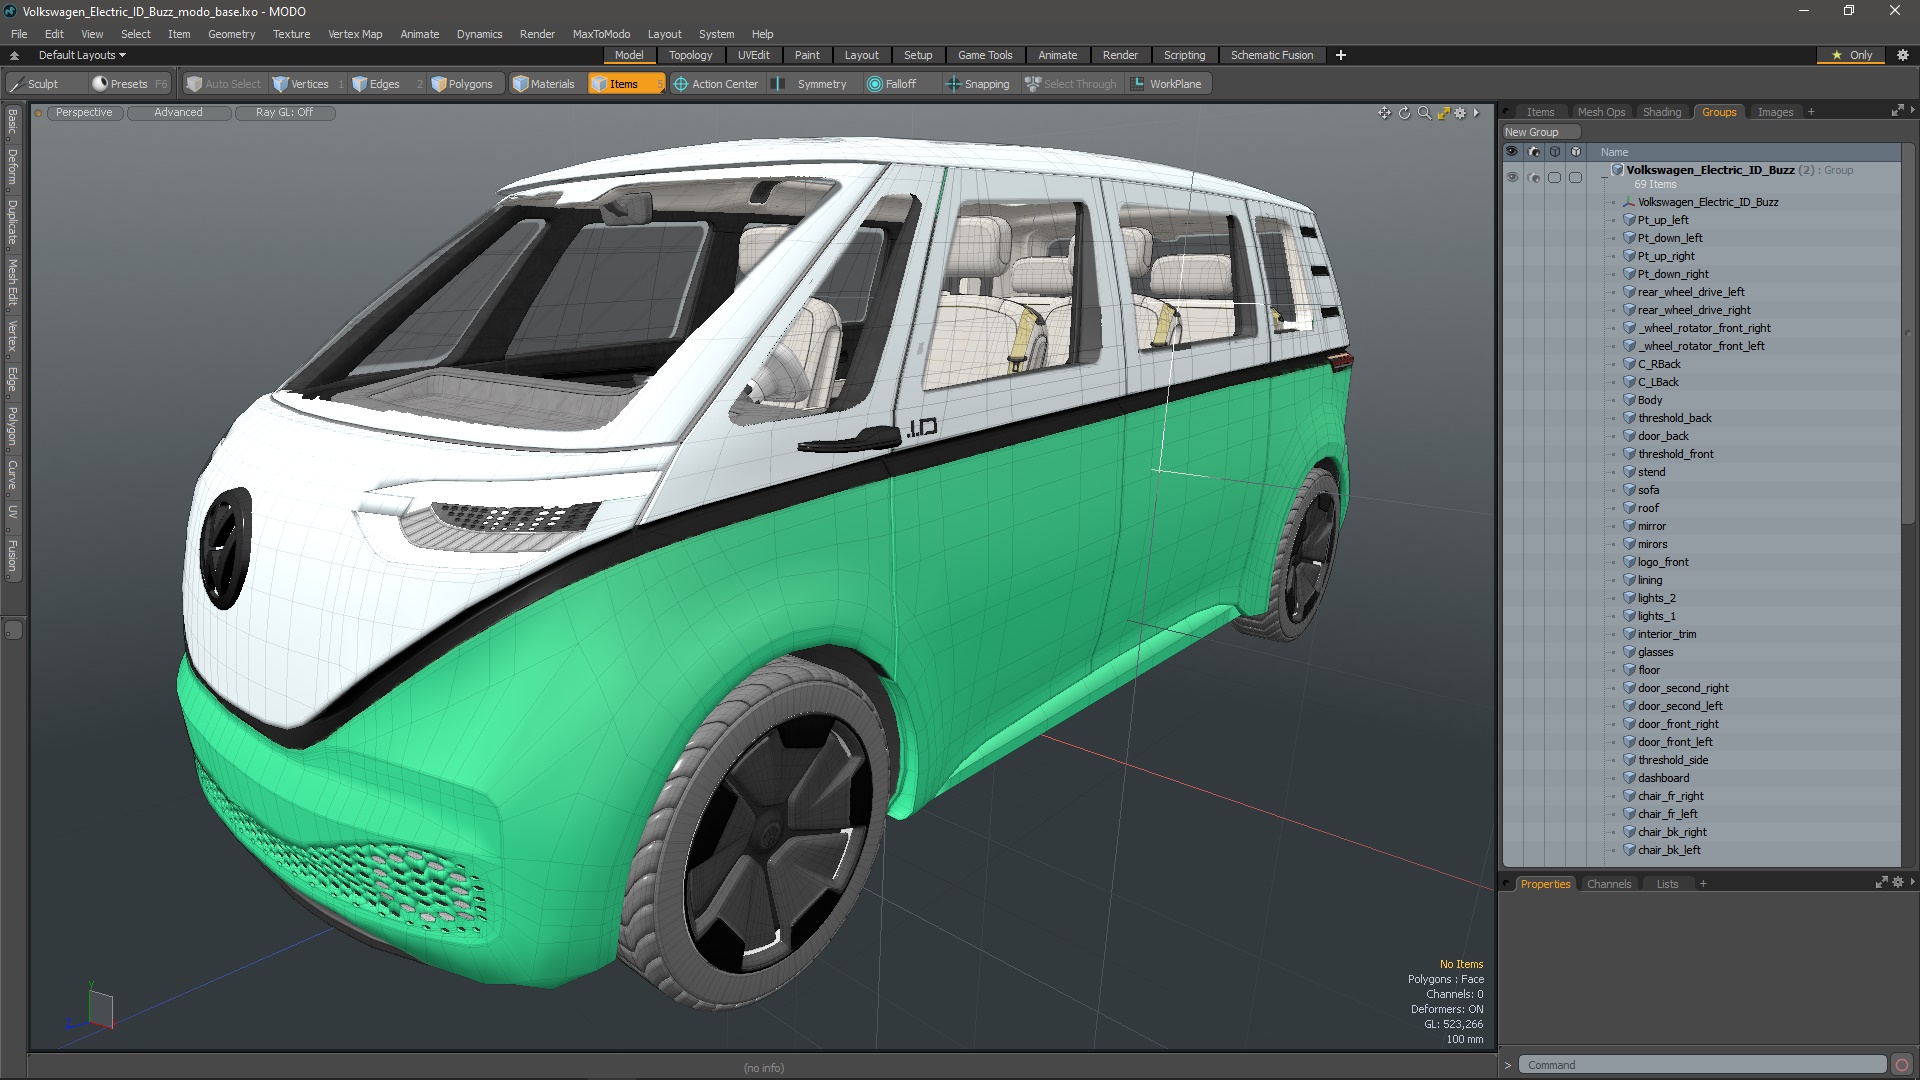Switch to the Items panel tab
Viewport: 1920px width, 1080px height.
(1540, 112)
